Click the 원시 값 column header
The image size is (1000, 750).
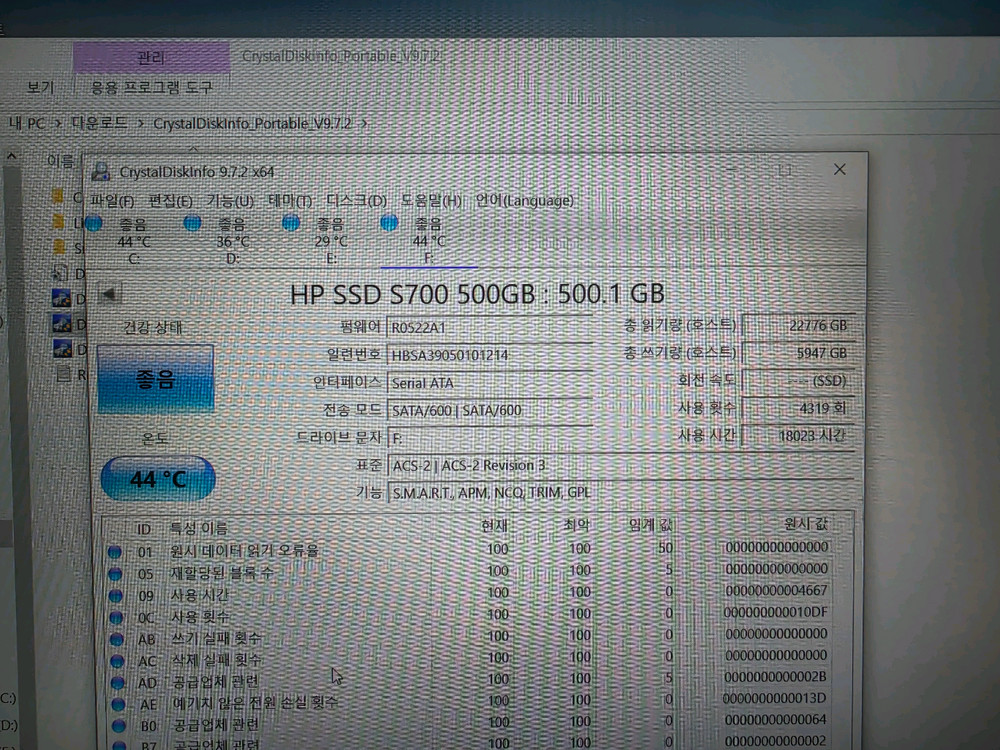805,524
